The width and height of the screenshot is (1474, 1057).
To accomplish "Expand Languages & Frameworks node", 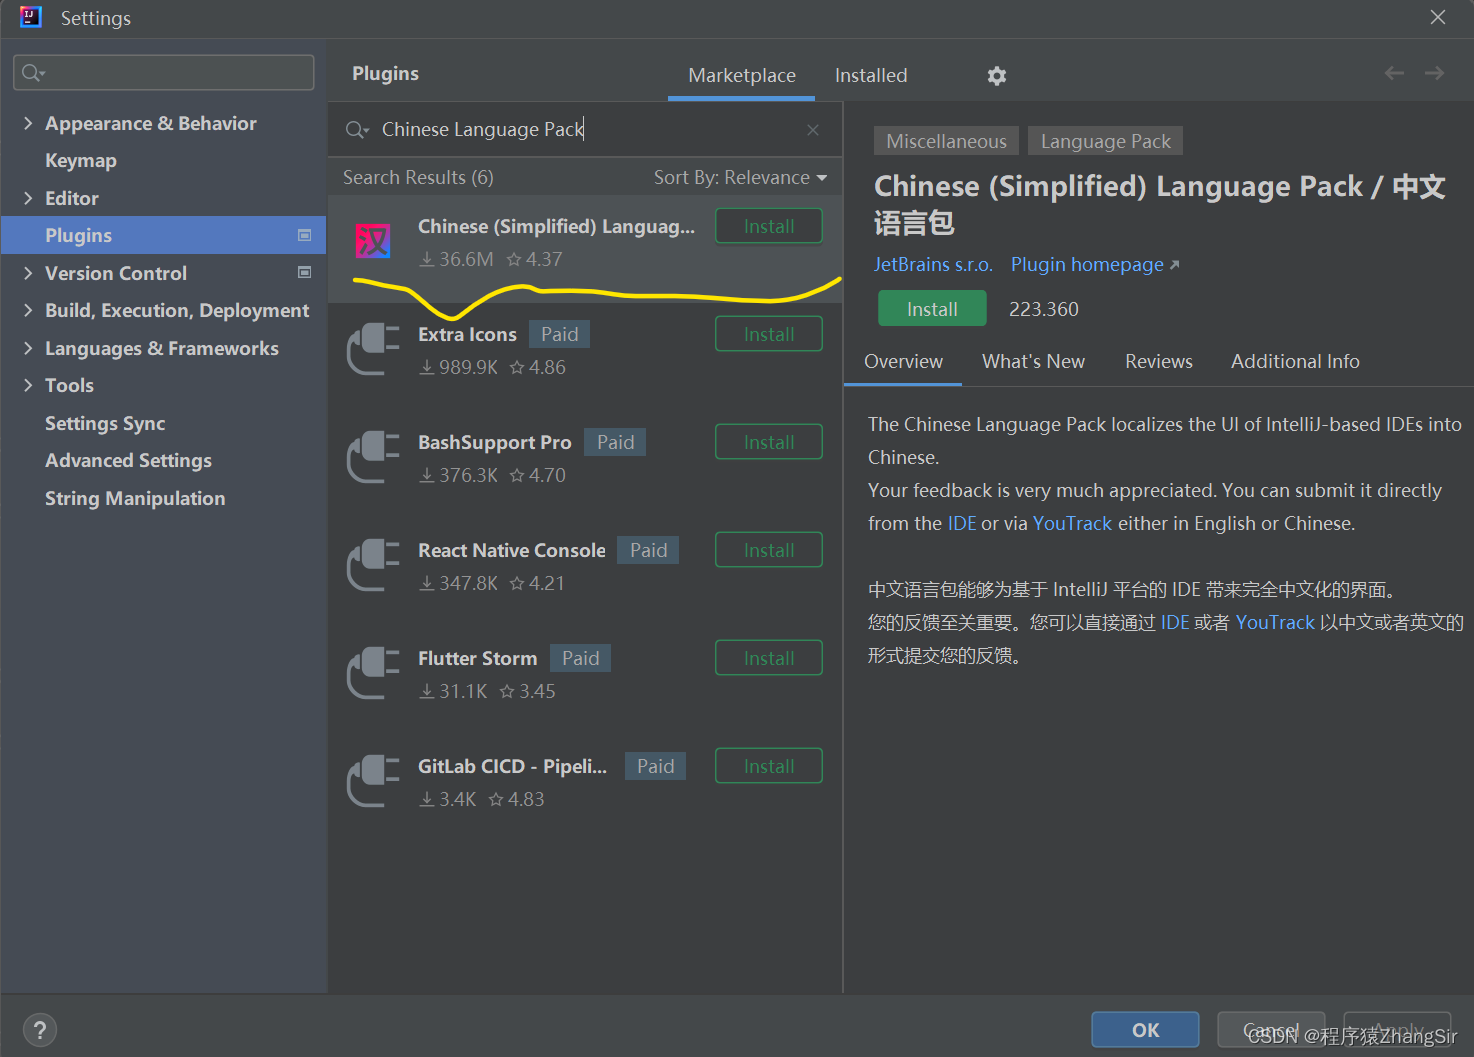I will 28,348.
